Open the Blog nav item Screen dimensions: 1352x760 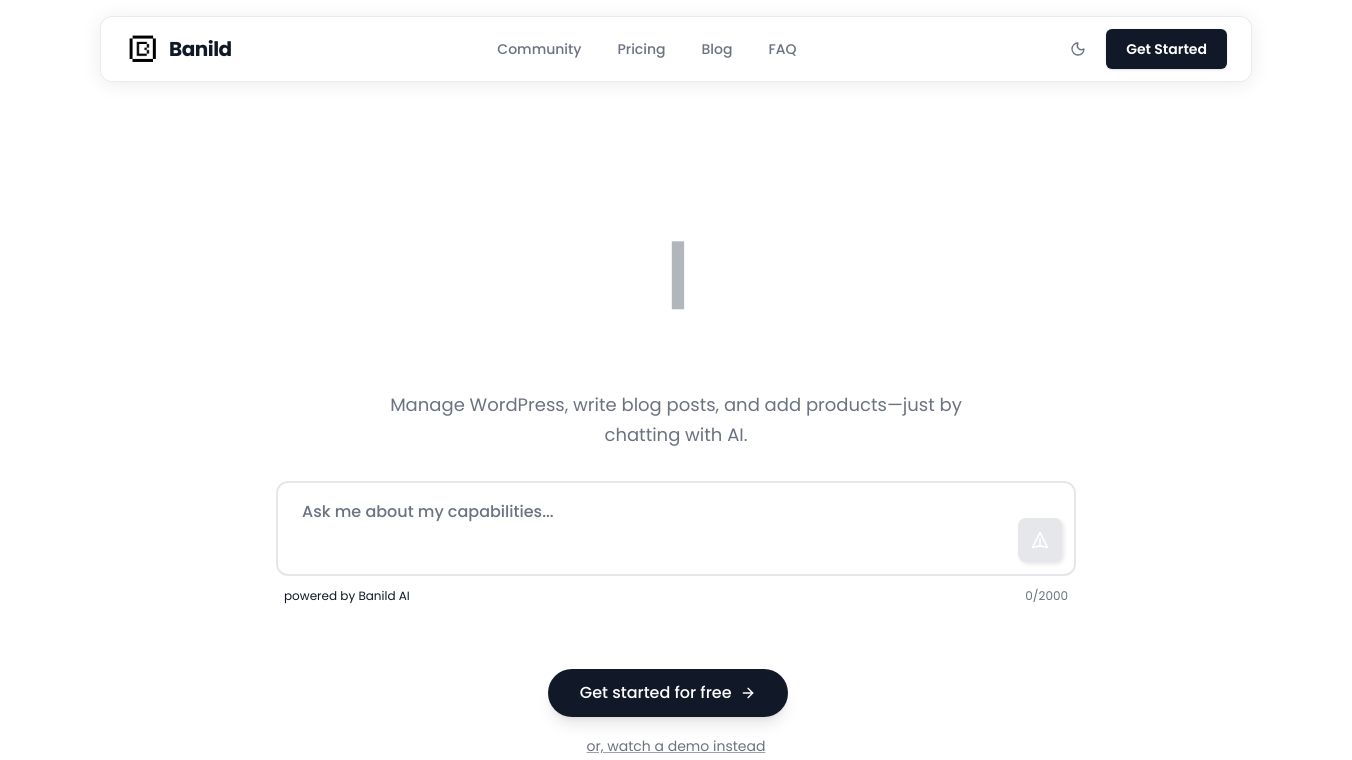pos(717,49)
